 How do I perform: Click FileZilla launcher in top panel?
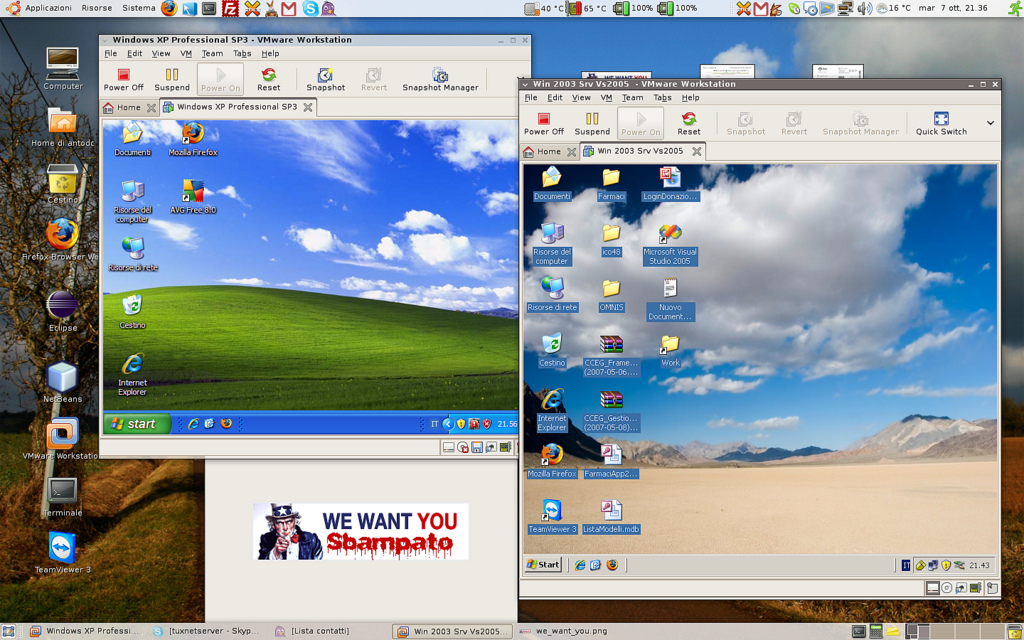(x=230, y=8)
